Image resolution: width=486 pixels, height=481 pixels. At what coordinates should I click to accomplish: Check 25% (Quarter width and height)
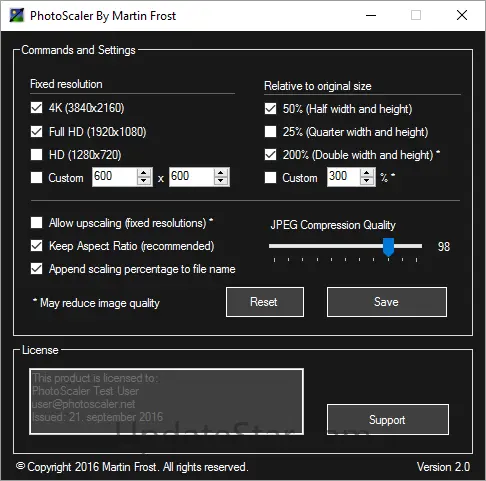(270, 132)
